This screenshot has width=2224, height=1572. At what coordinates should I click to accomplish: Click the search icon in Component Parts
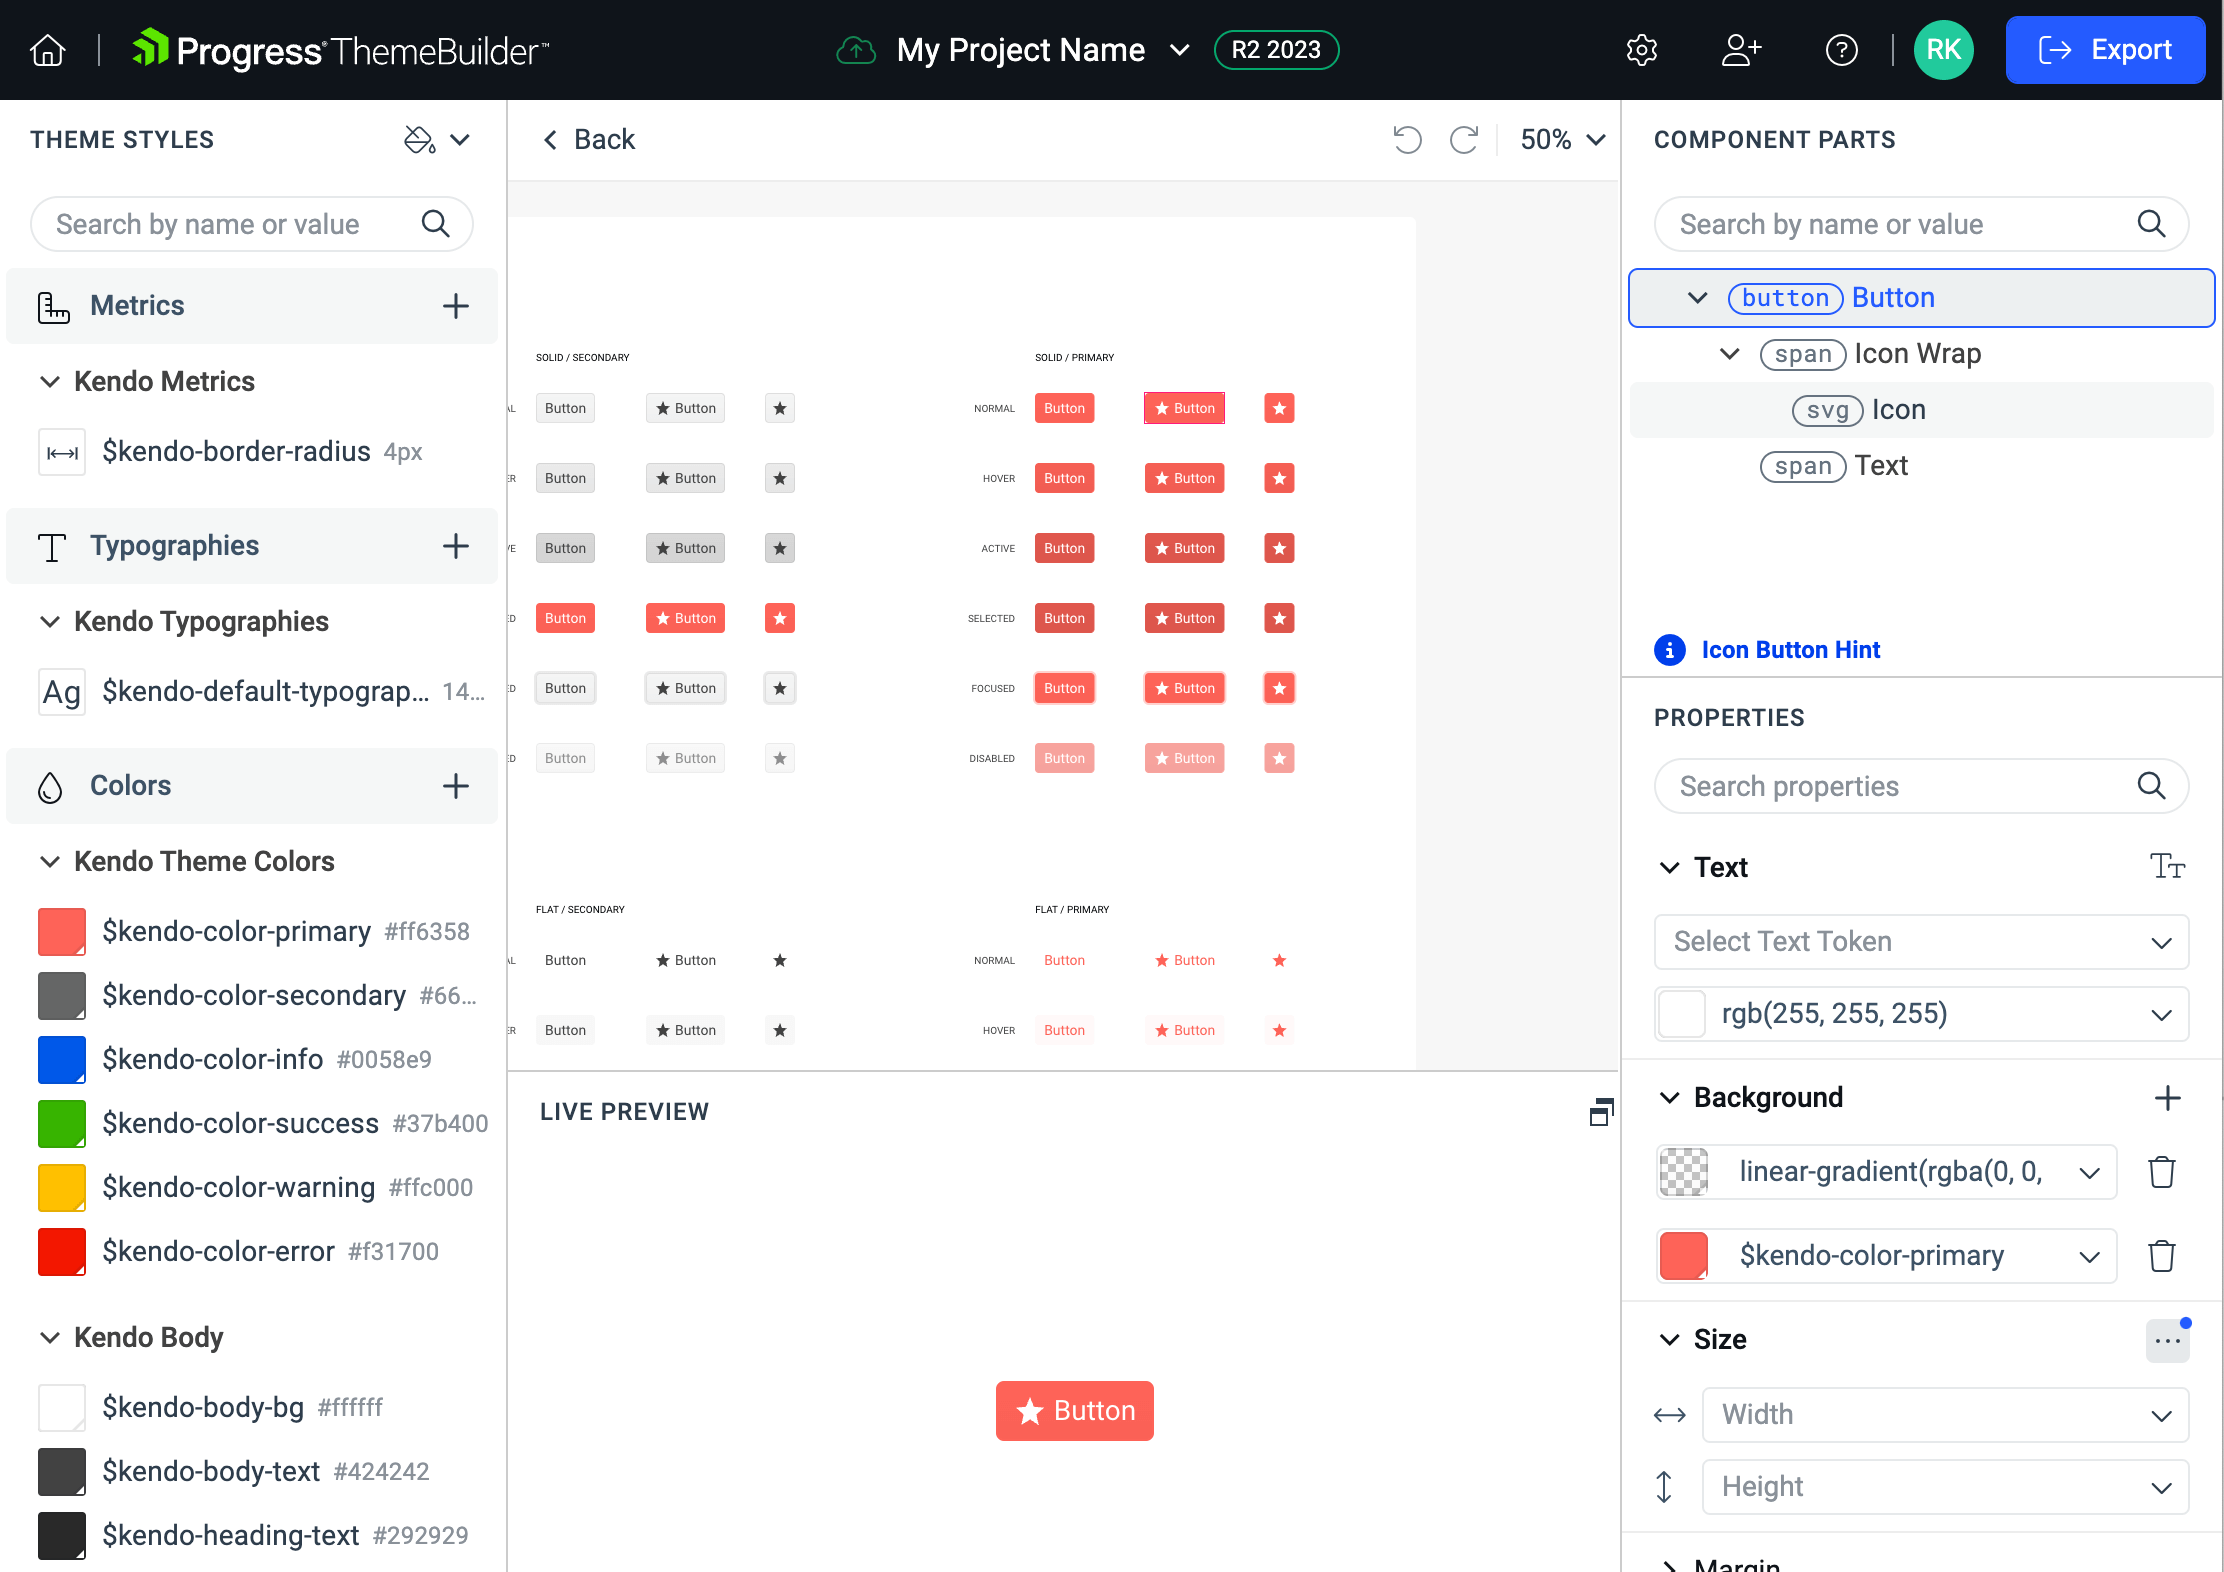(2153, 223)
